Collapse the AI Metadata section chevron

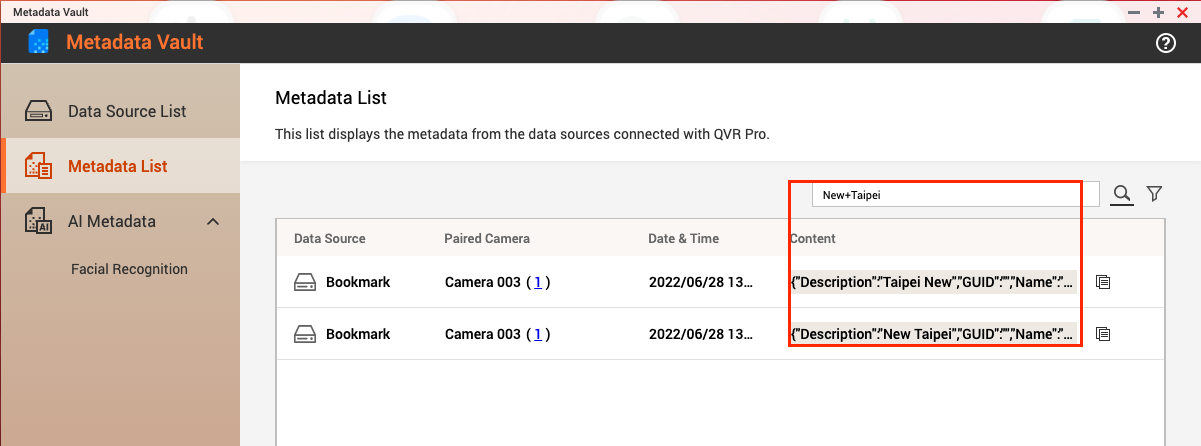213,221
